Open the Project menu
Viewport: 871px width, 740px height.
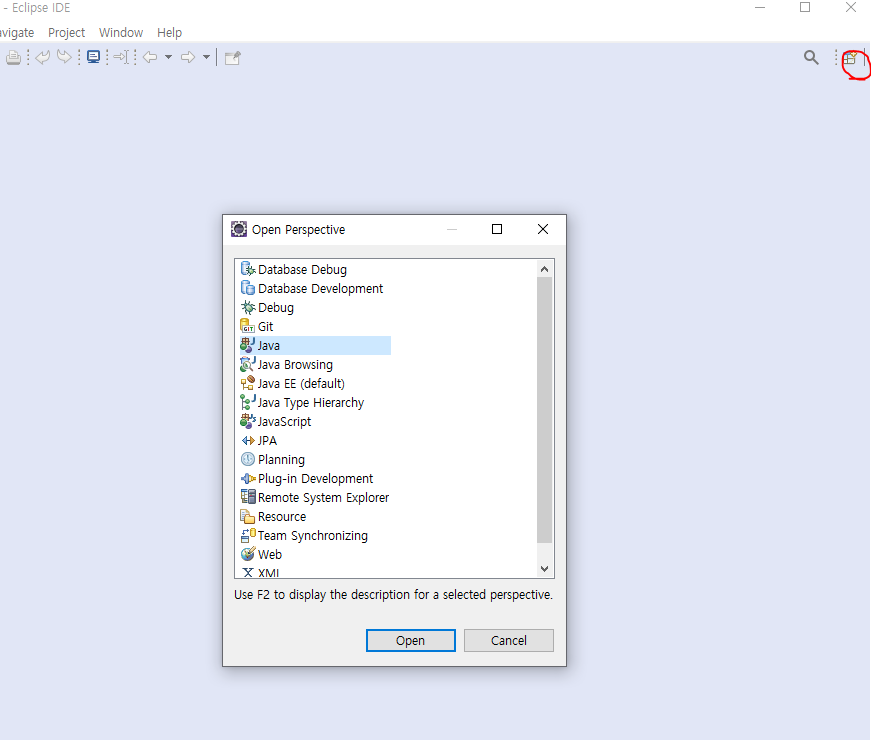click(67, 33)
